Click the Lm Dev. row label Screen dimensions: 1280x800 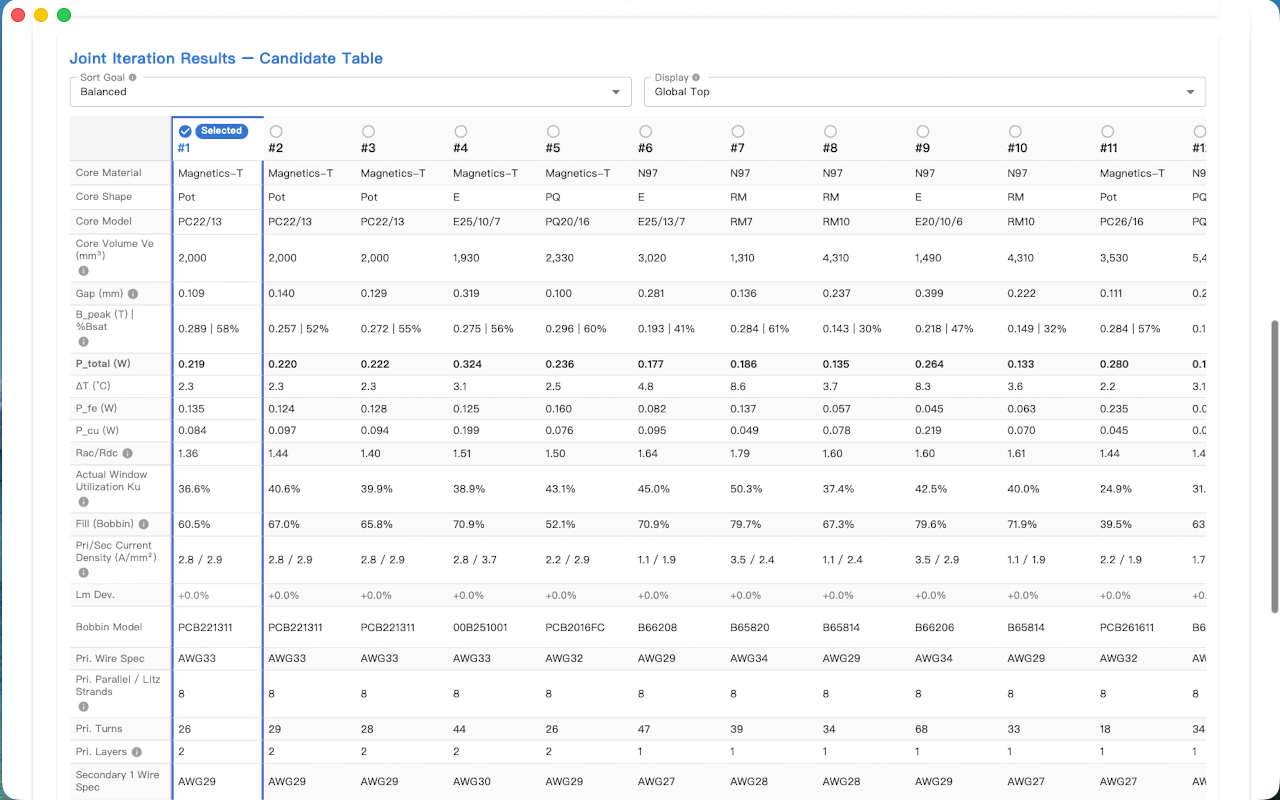95,594
